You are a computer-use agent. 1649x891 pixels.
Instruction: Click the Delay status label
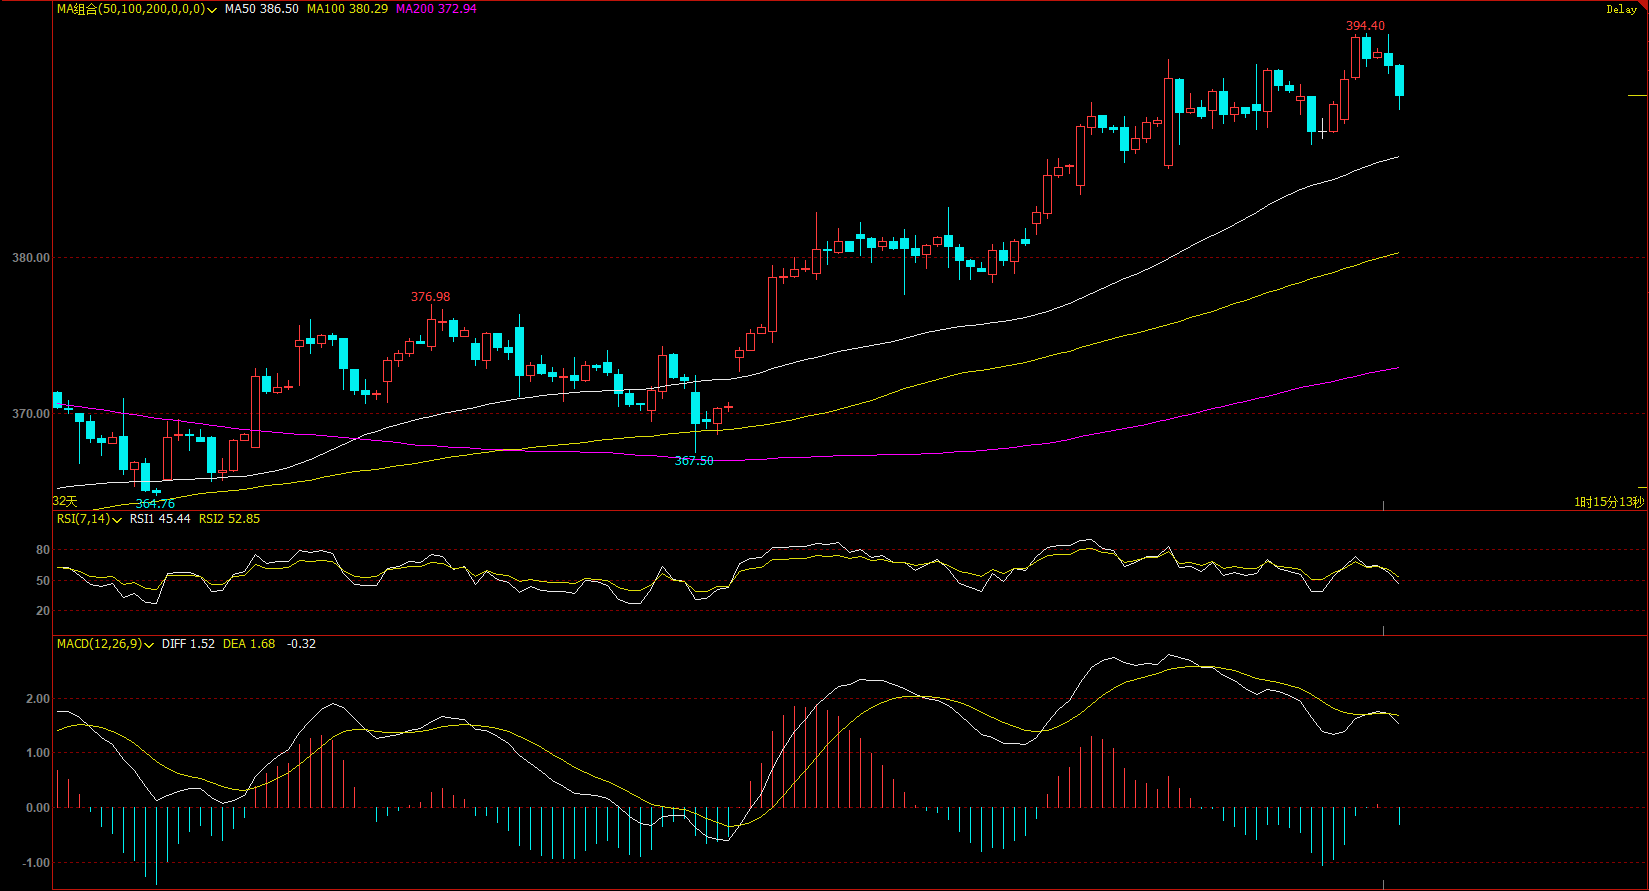(x=1621, y=9)
